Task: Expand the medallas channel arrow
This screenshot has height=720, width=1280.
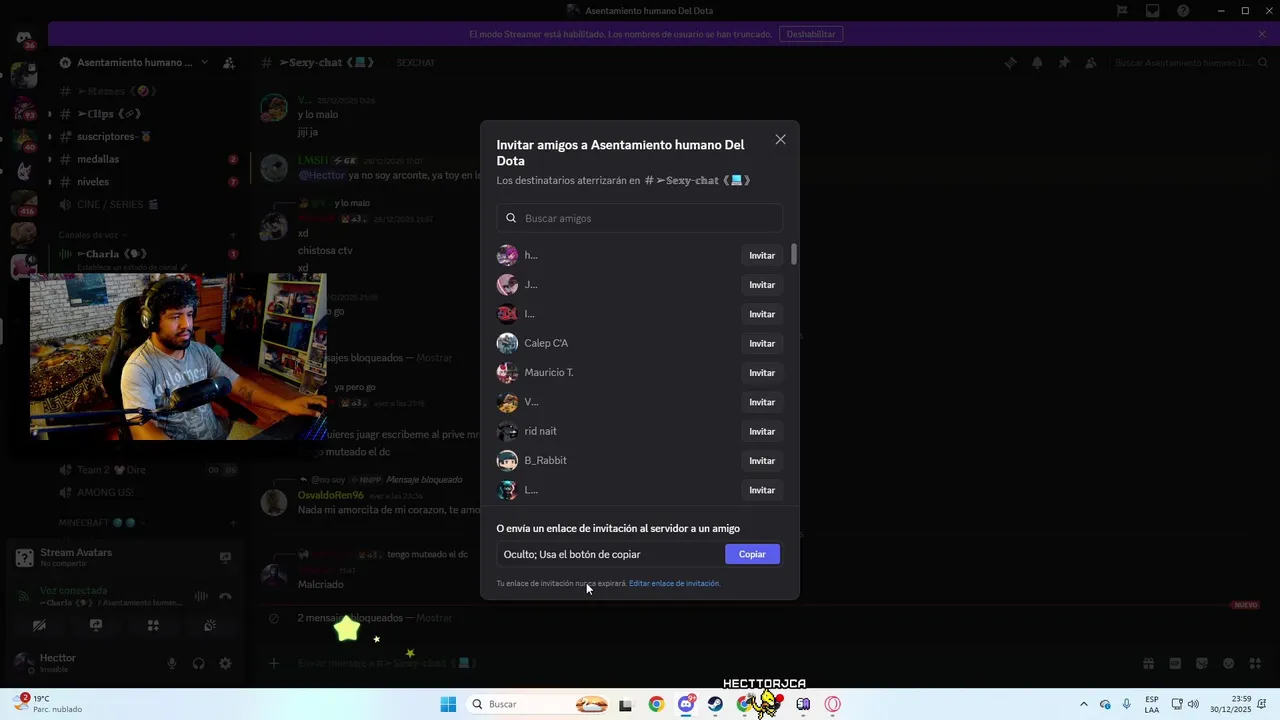Action: point(50,160)
